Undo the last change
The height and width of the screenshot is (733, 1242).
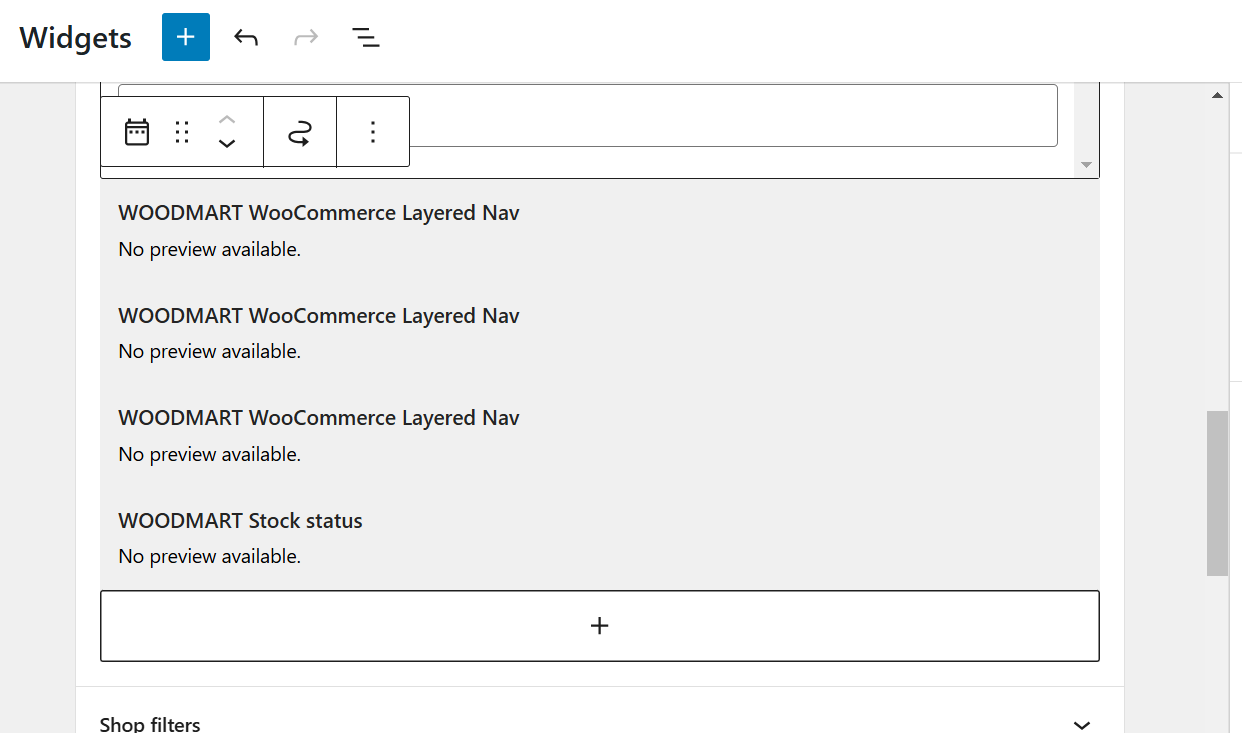point(246,37)
